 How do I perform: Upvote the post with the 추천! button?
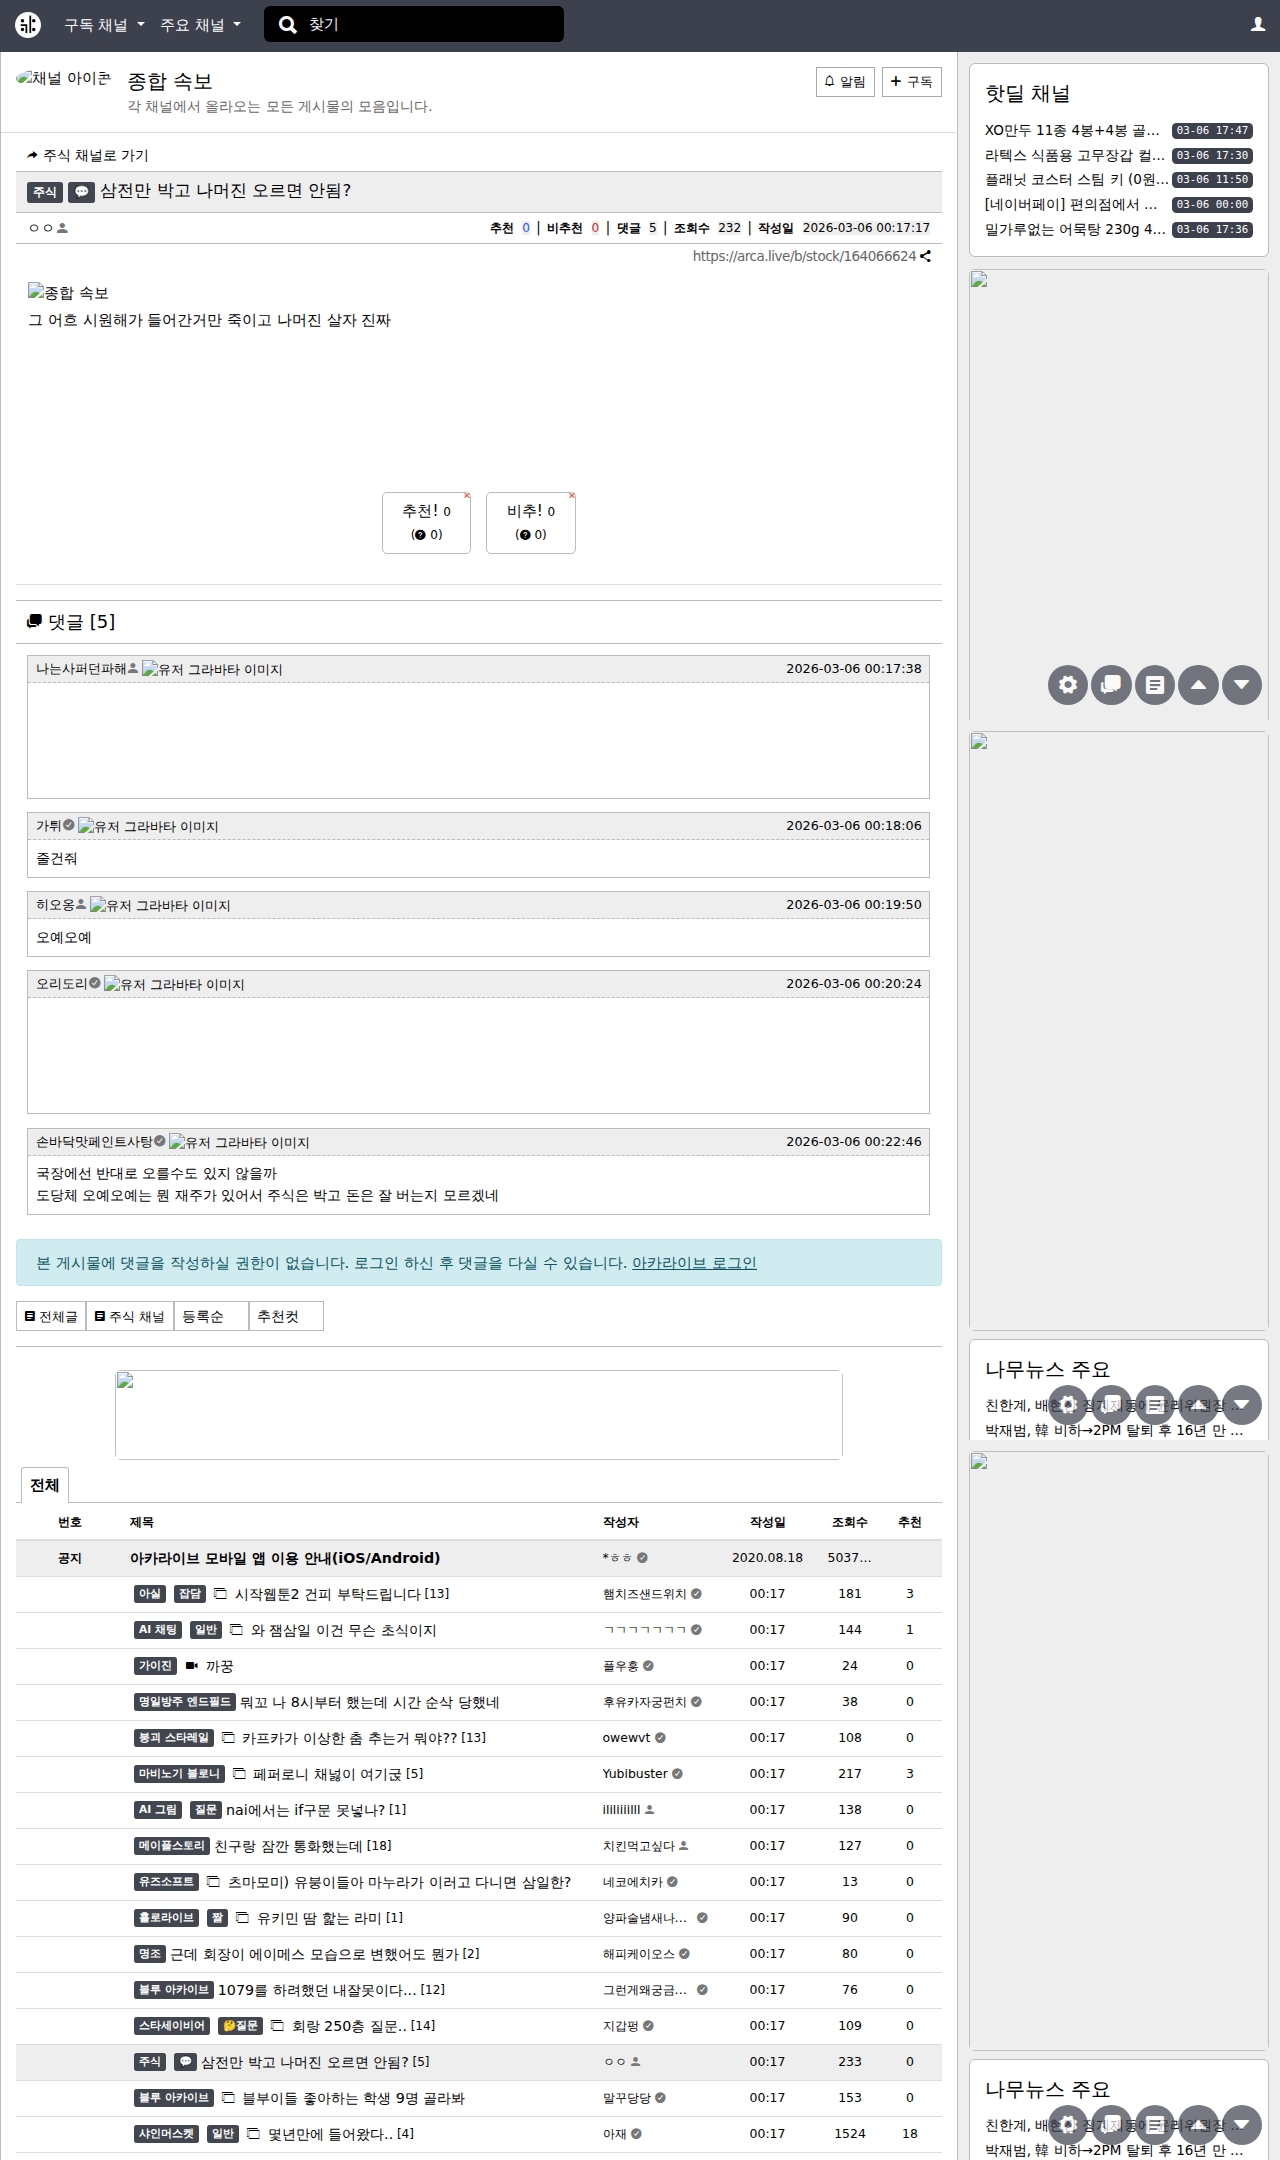(427, 522)
